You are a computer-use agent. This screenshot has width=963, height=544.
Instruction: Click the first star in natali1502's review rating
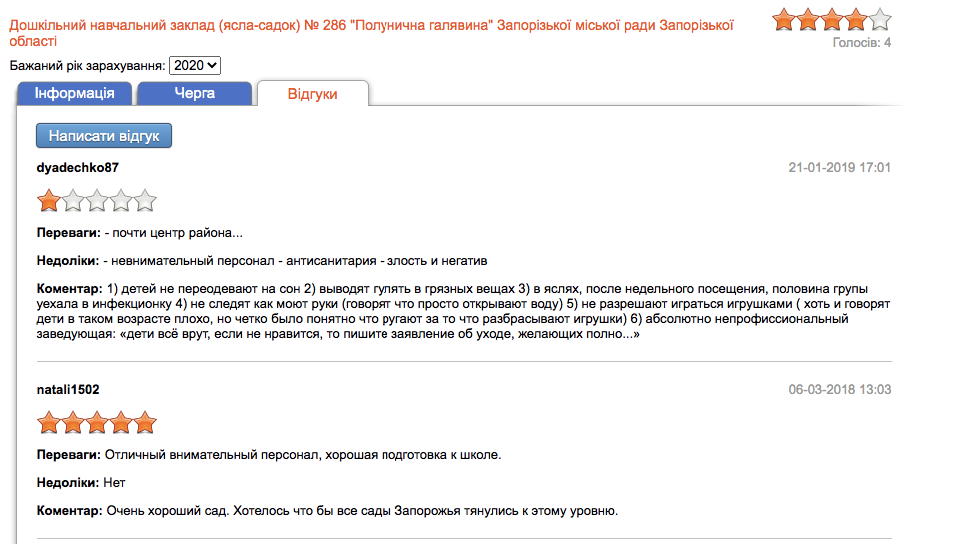pyautogui.click(x=48, y=423)
